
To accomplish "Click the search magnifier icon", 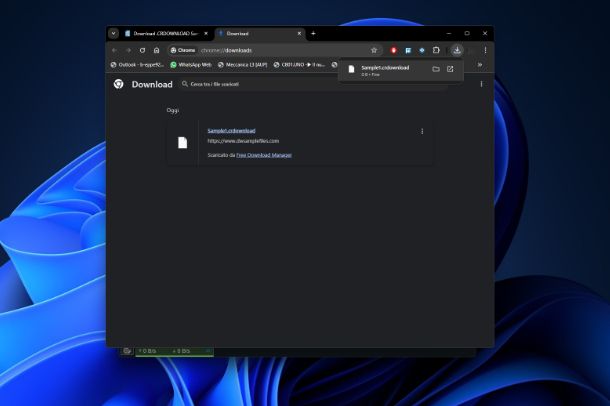I will click(x=185, y=84).
